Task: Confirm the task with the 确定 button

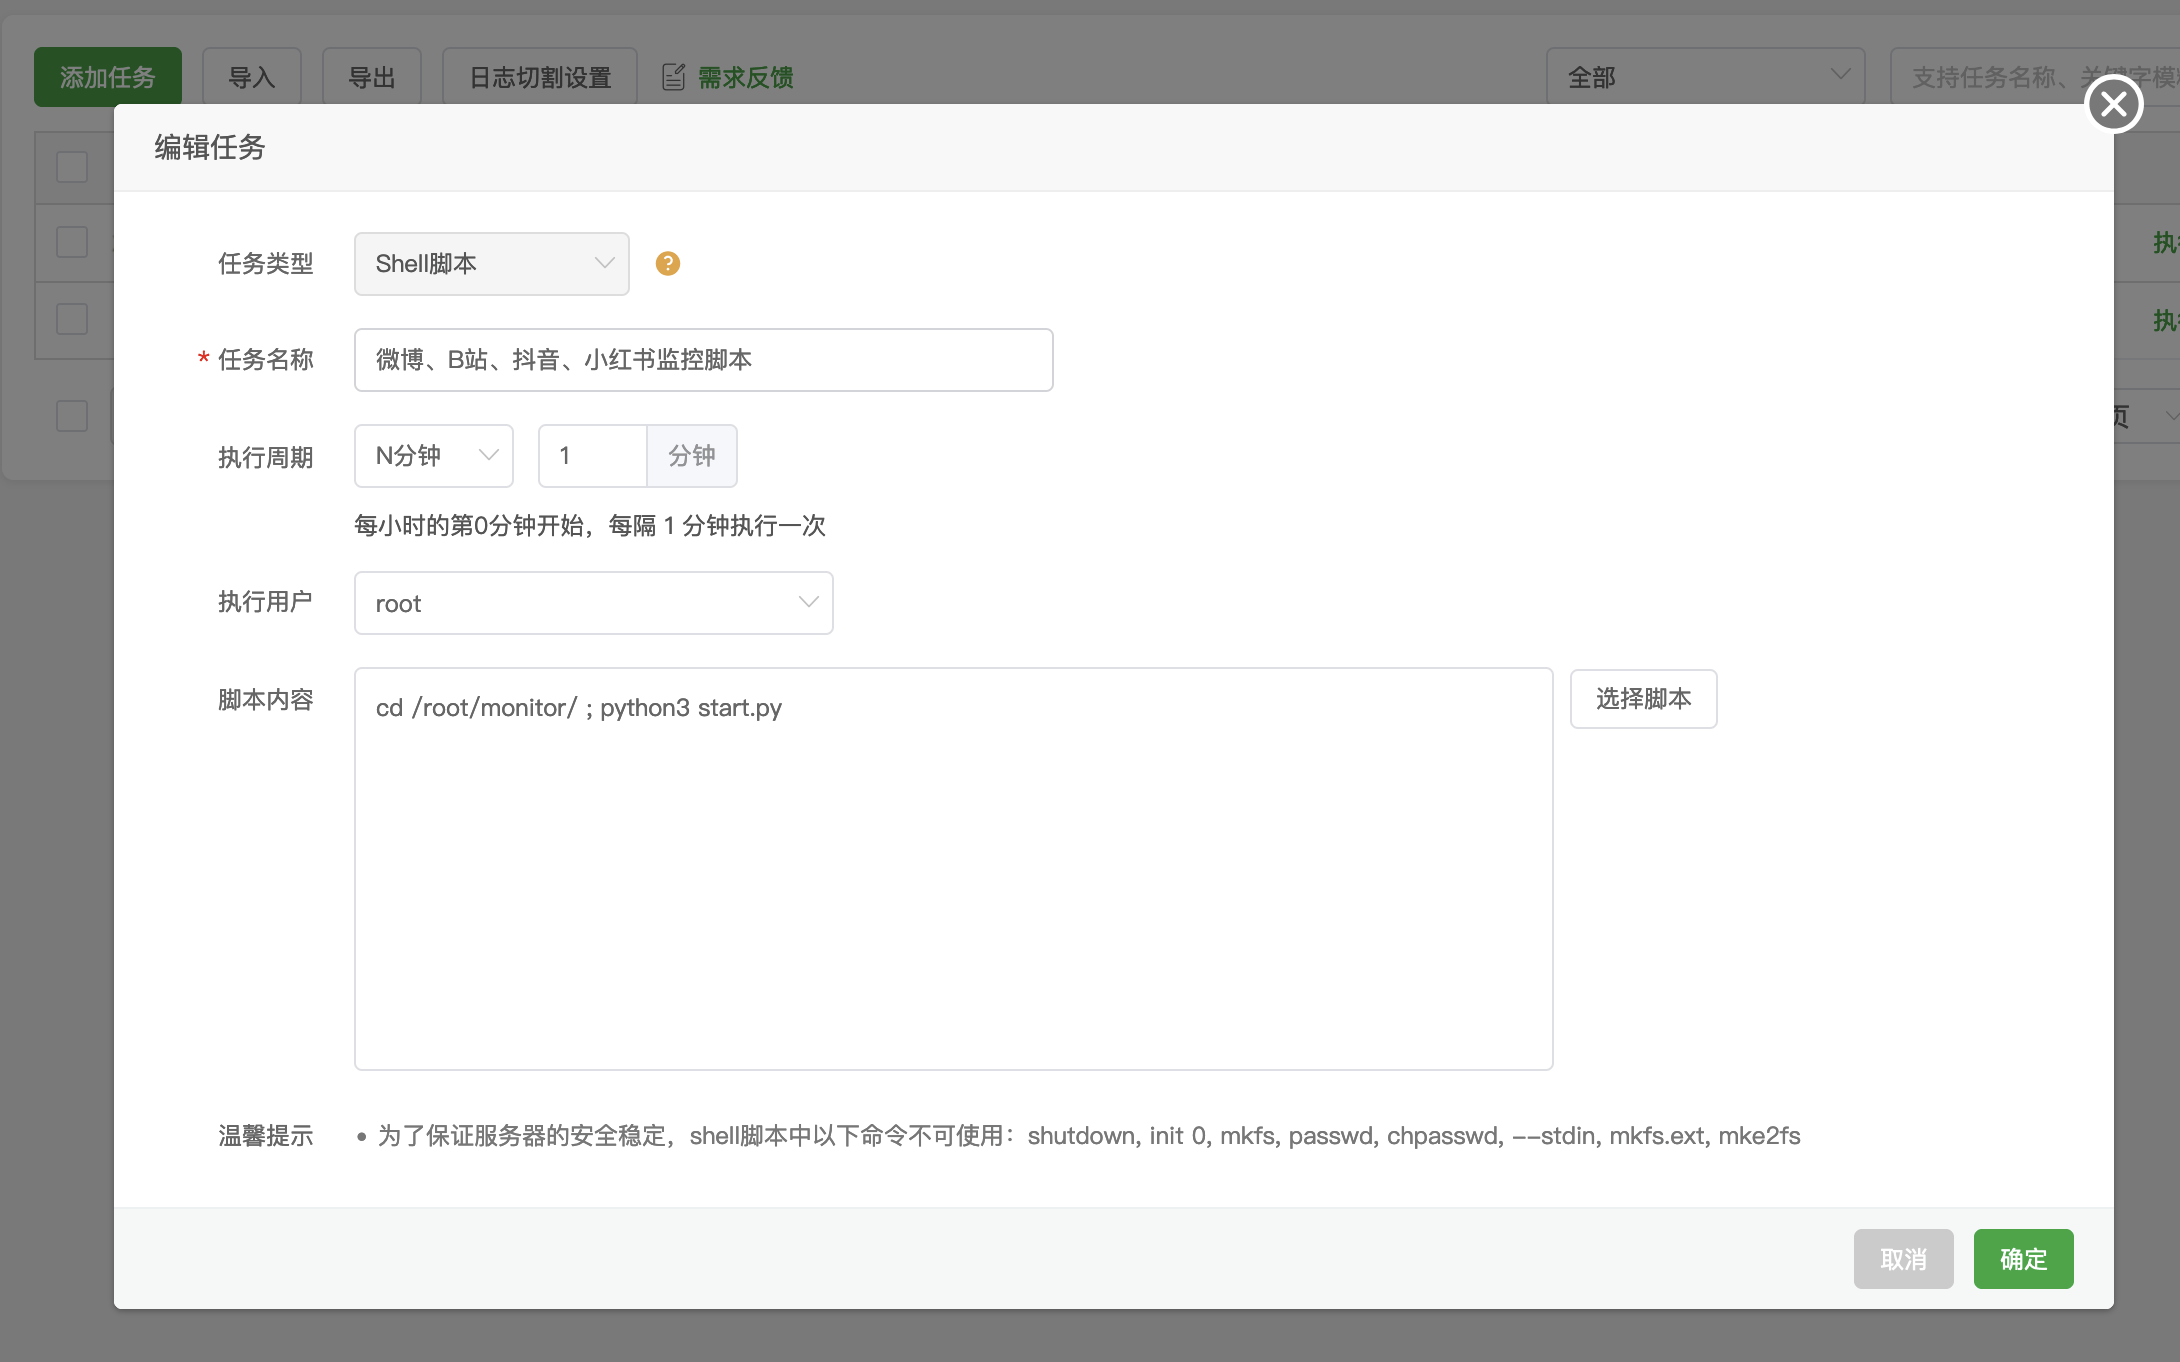Action: [x=2023, y=1259]
